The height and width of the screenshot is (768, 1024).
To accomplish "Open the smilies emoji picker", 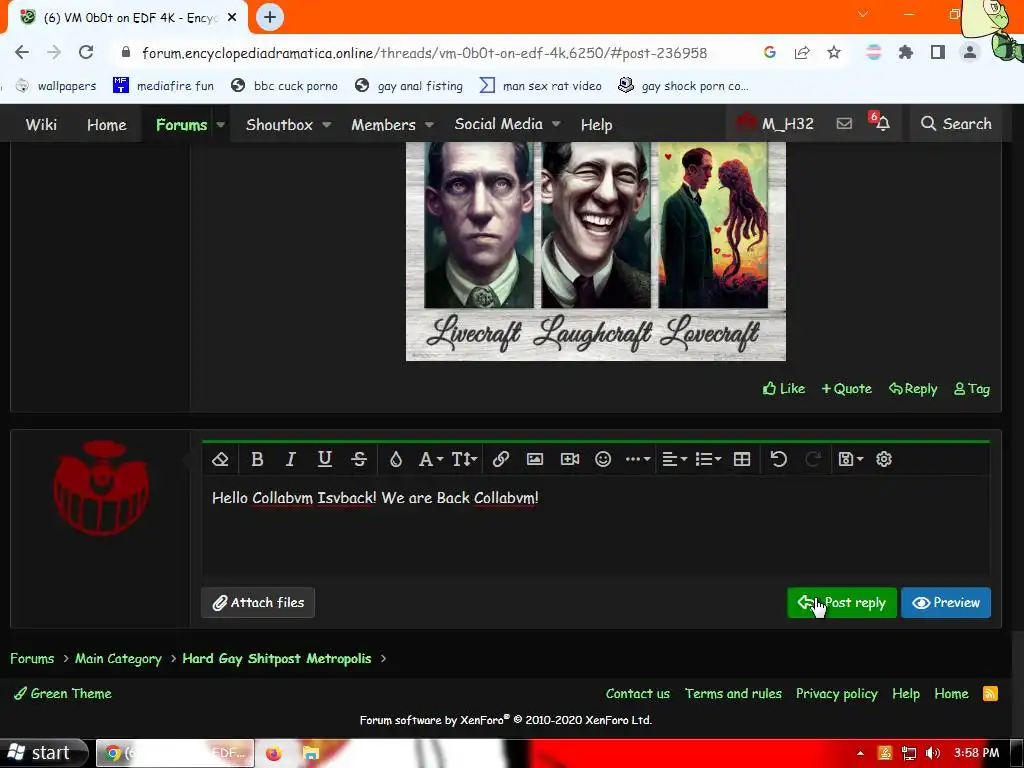I will click(603, 459).
